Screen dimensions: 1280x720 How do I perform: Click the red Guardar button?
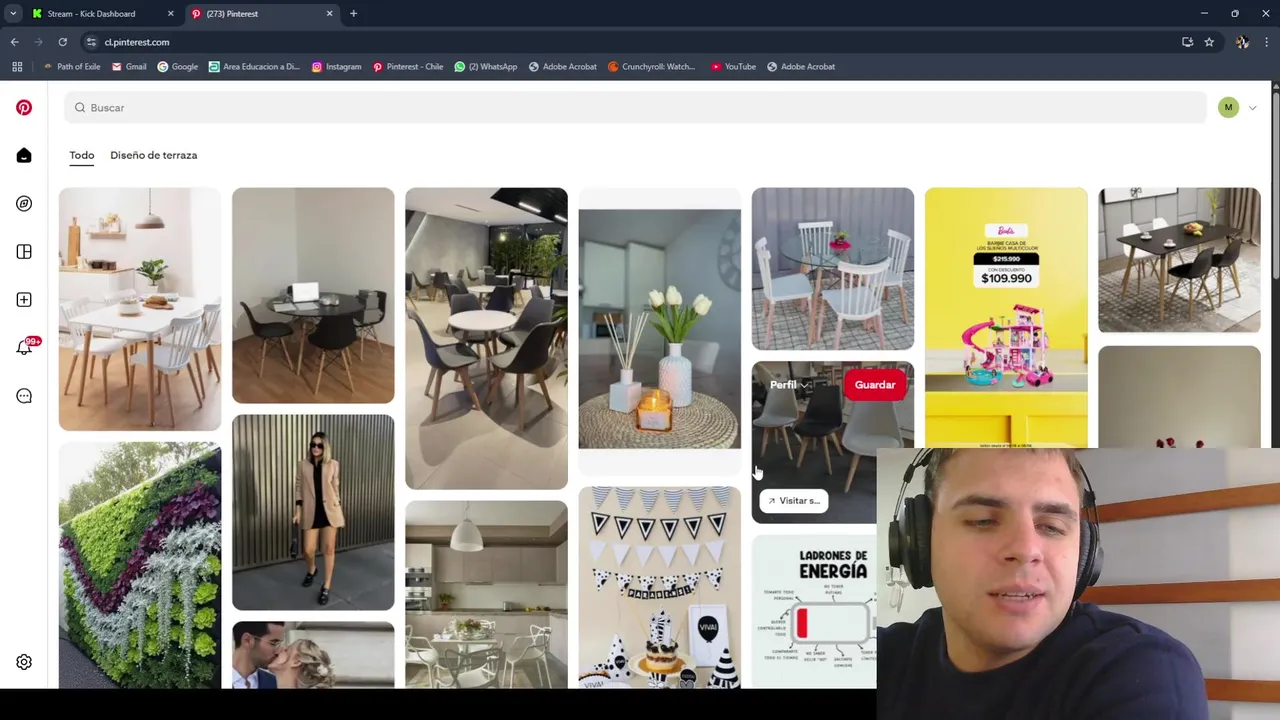[875, 385]
